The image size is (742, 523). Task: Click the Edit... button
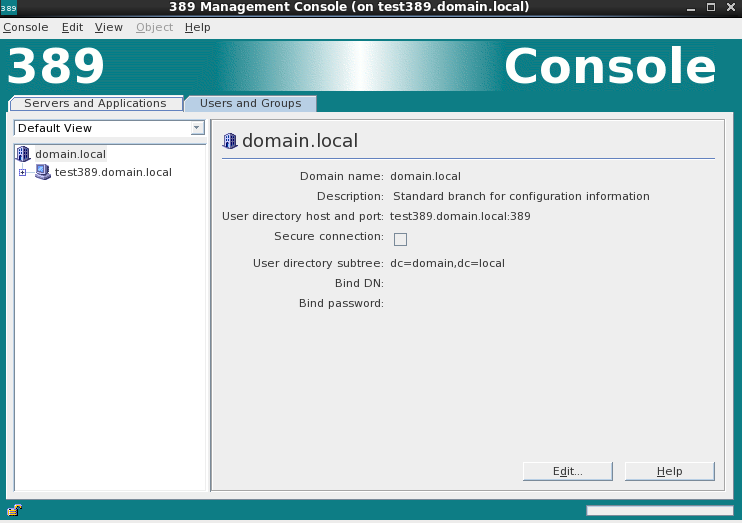(567, 471)
